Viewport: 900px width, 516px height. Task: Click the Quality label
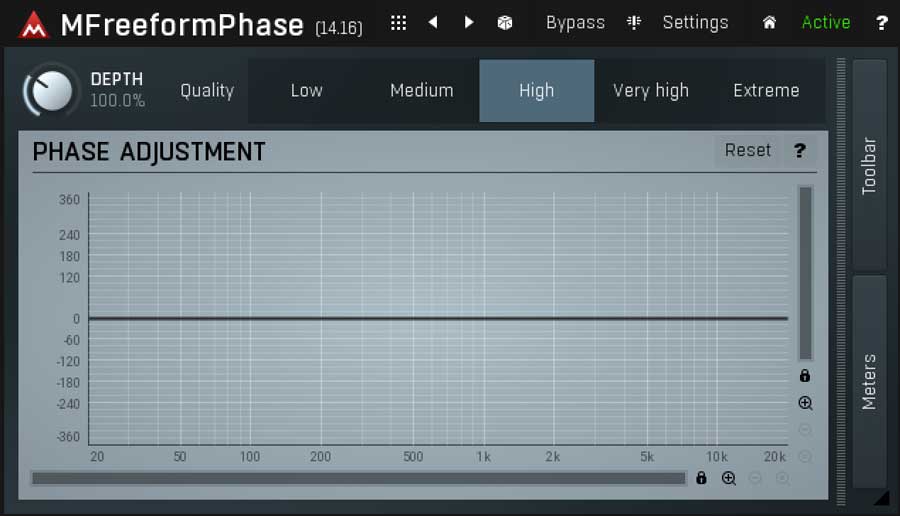207,91
